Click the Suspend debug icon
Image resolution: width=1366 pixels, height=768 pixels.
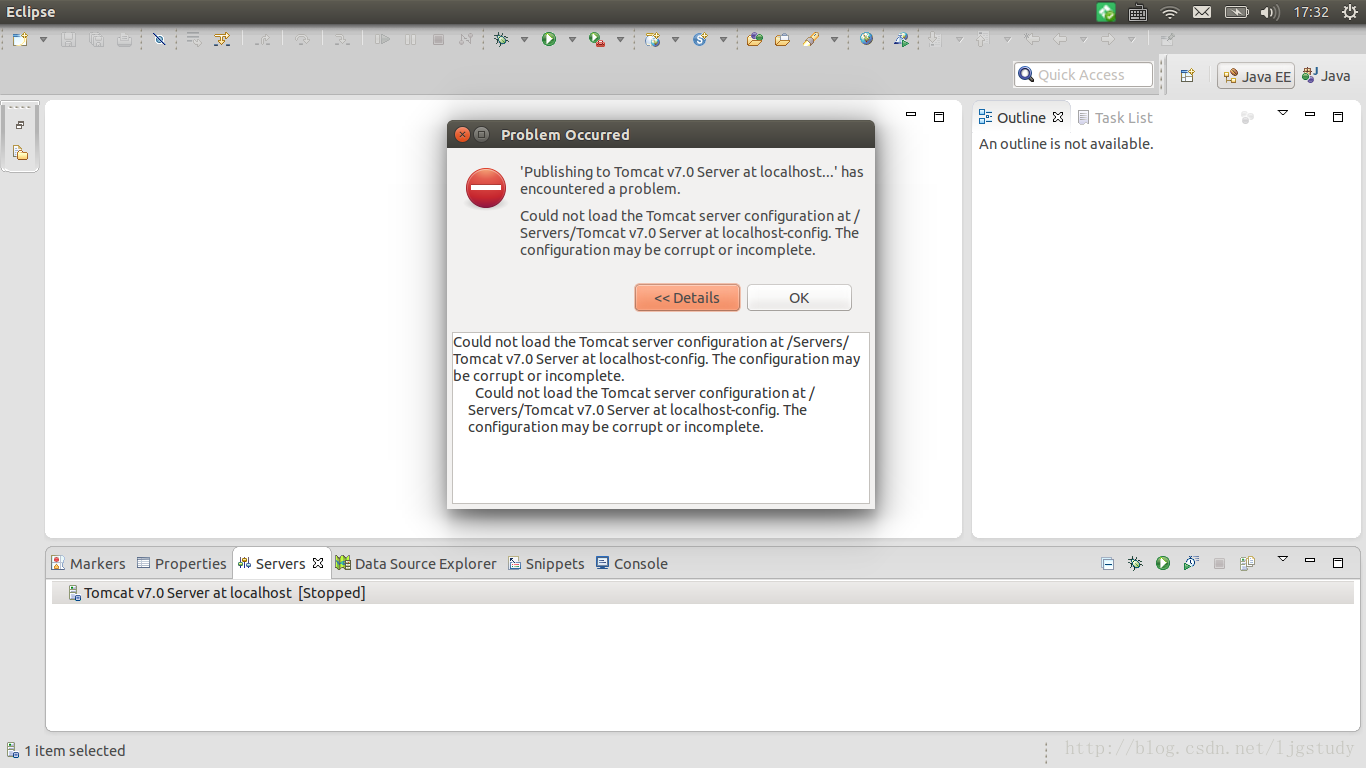coord(410,40)
